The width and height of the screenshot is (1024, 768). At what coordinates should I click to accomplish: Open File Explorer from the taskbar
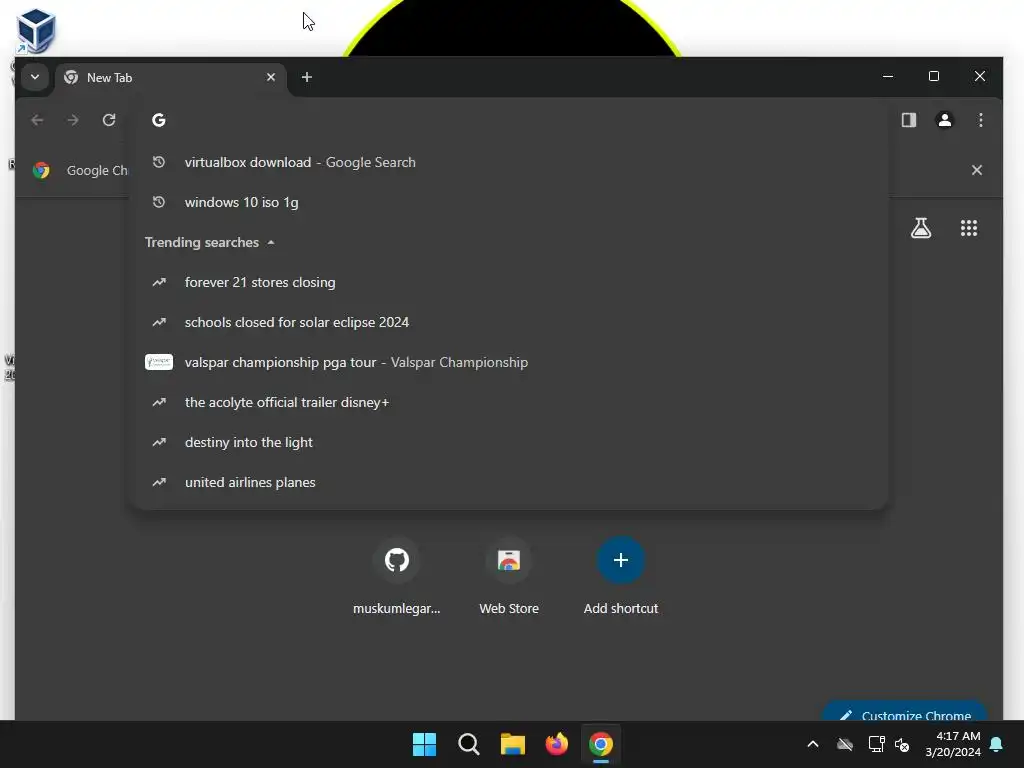513,744
